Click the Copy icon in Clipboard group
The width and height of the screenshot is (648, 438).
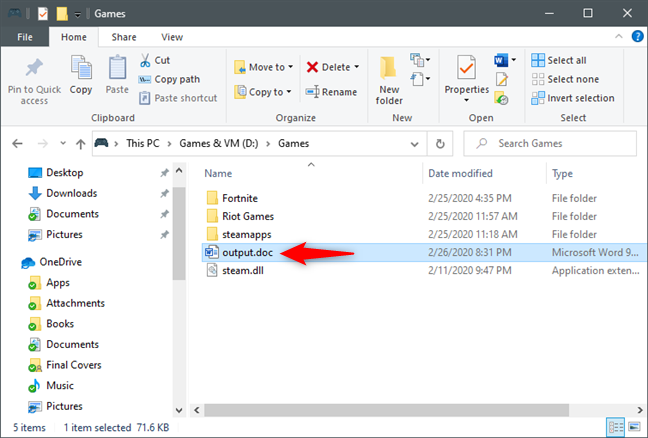point(81,67)
